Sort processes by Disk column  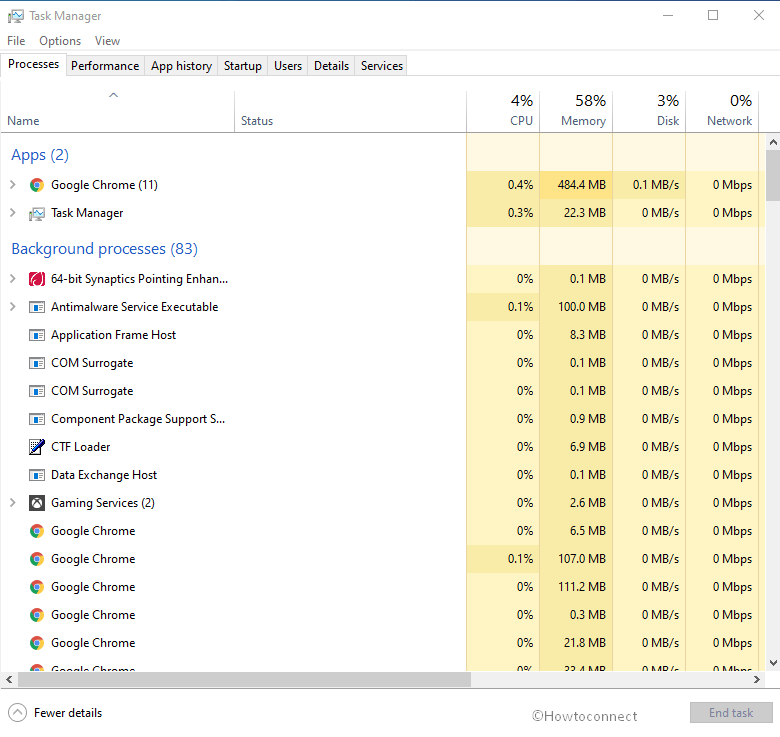[x=649, y=112]
